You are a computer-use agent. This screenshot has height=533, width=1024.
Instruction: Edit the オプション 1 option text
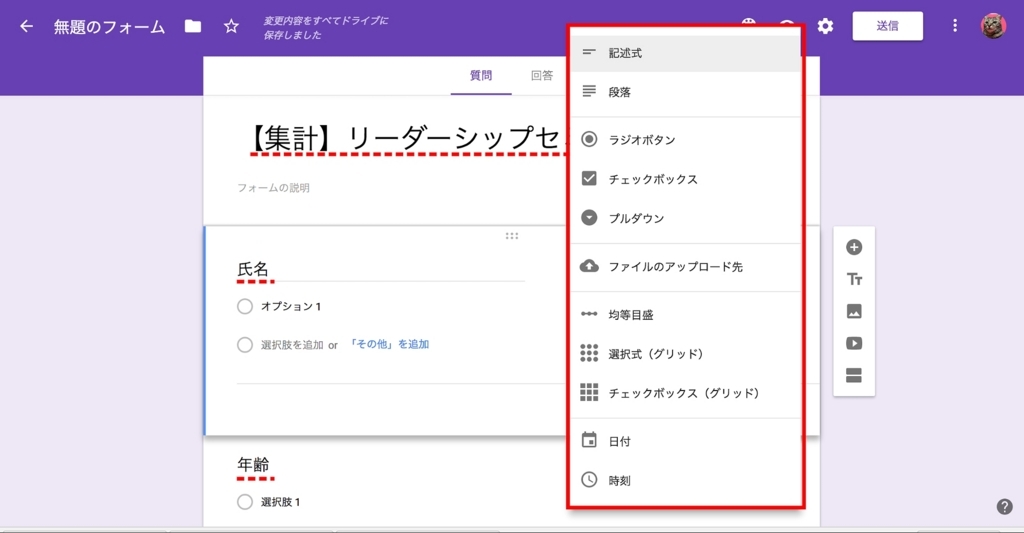point(291,306)
